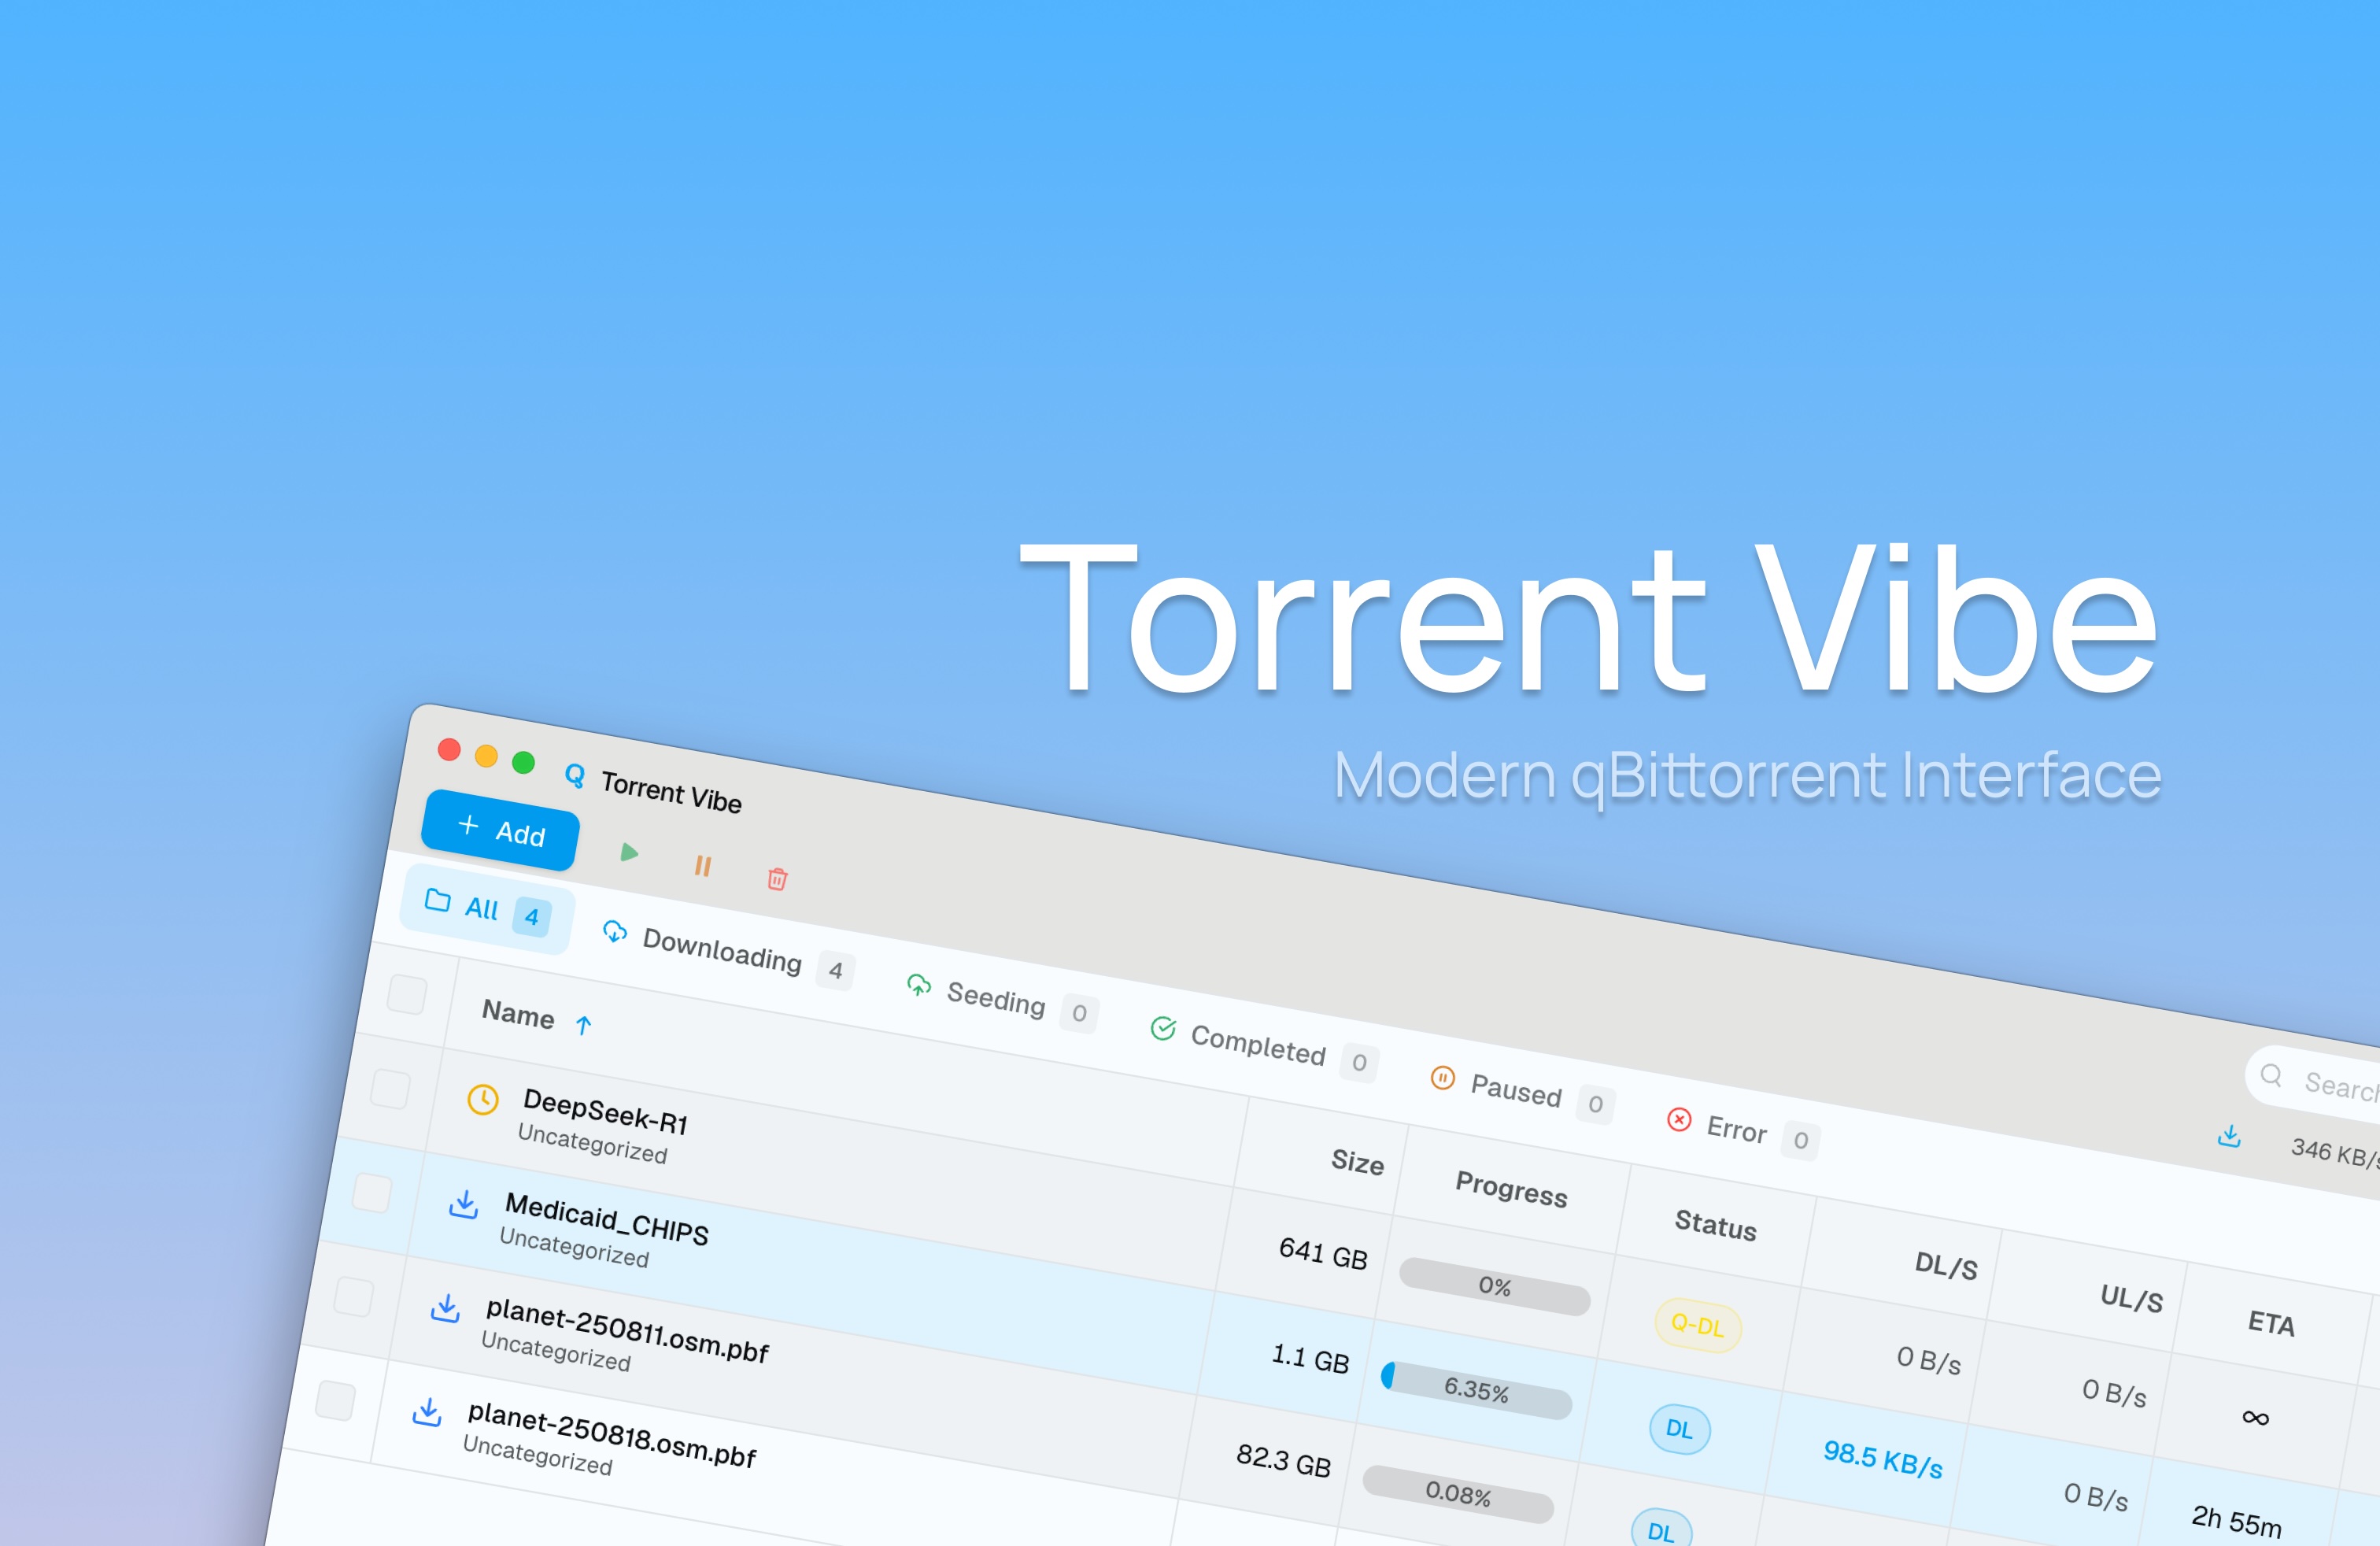Sort by the ETA column header
The height and width of the screenshot is (1546, 2380).
(2271, 1324)
